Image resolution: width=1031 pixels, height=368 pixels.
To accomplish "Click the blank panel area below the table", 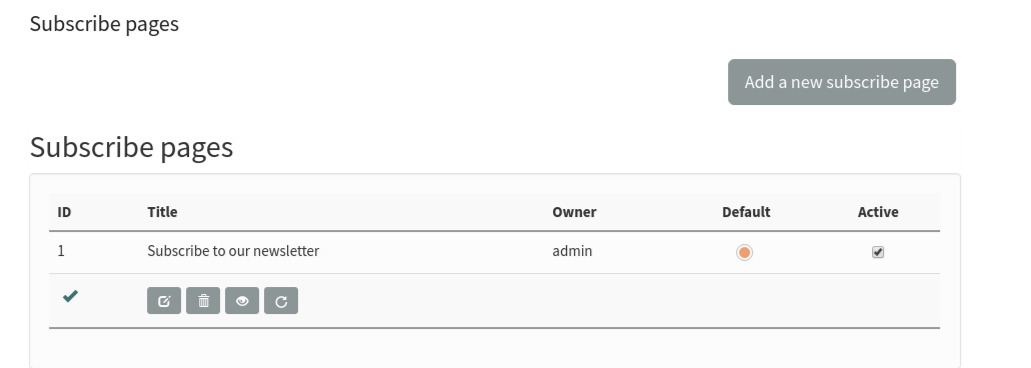I will pos(494,348).
